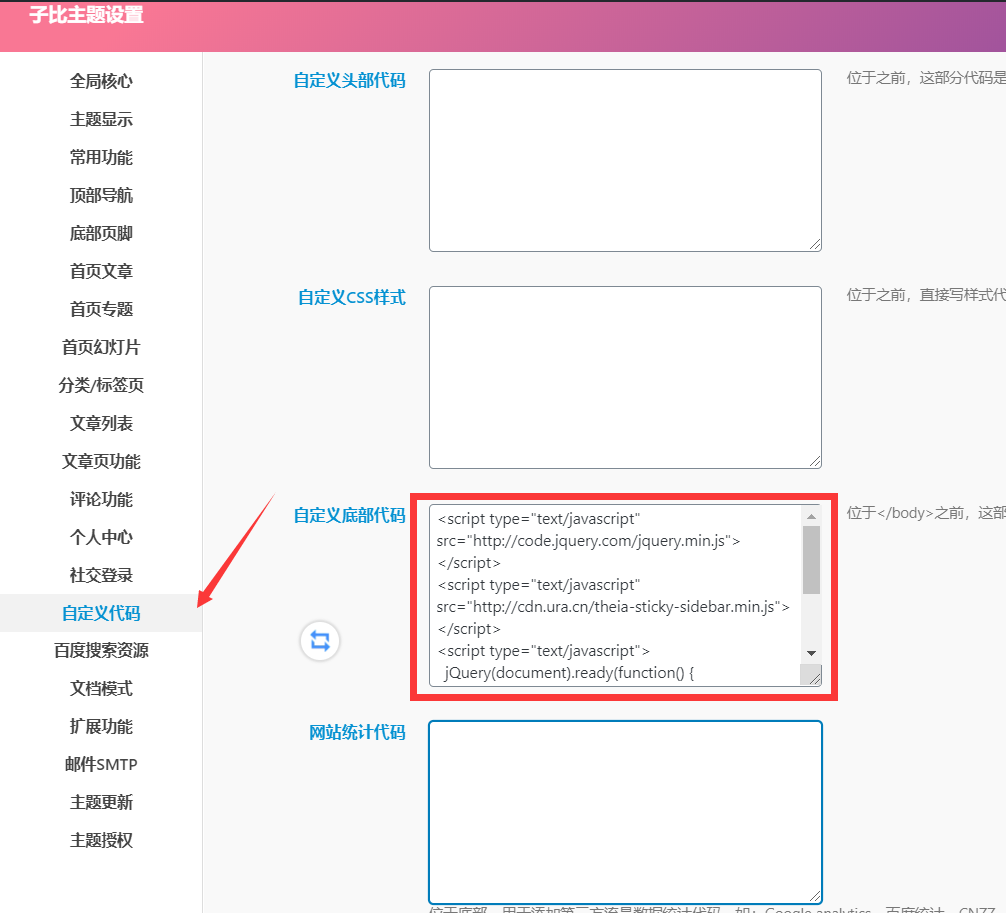The width and height of the screenshot is (1006, 913).
Task: Open 首页专题 settings
Action: pyautogui.click(x=101, y=309)
